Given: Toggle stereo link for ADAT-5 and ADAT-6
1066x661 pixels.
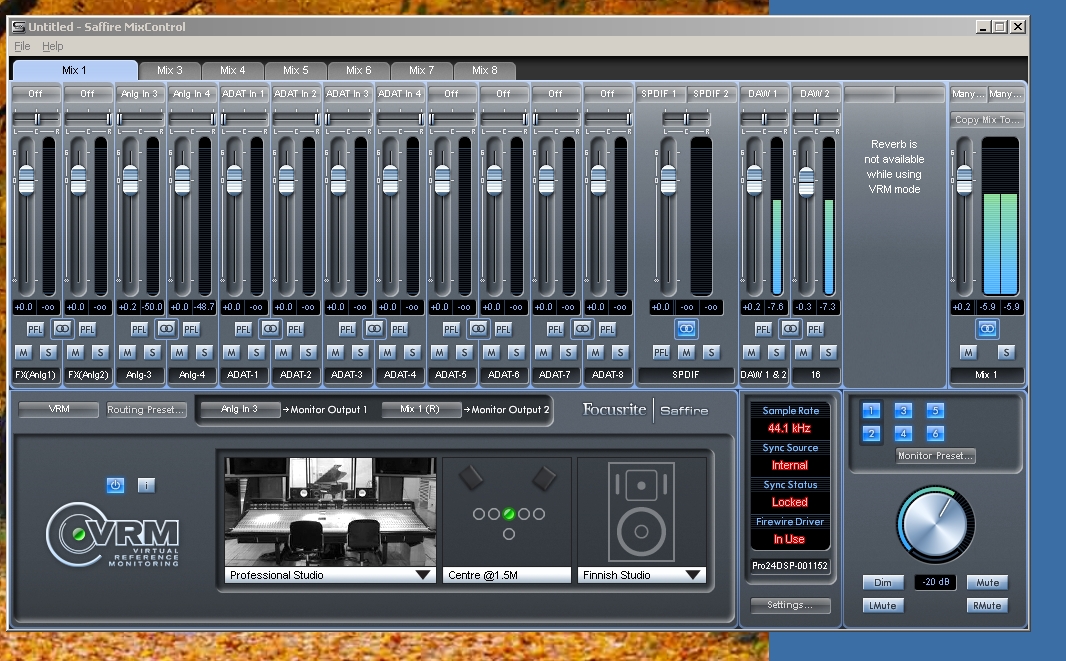Looking at the screenshot, I should (478, 329).
